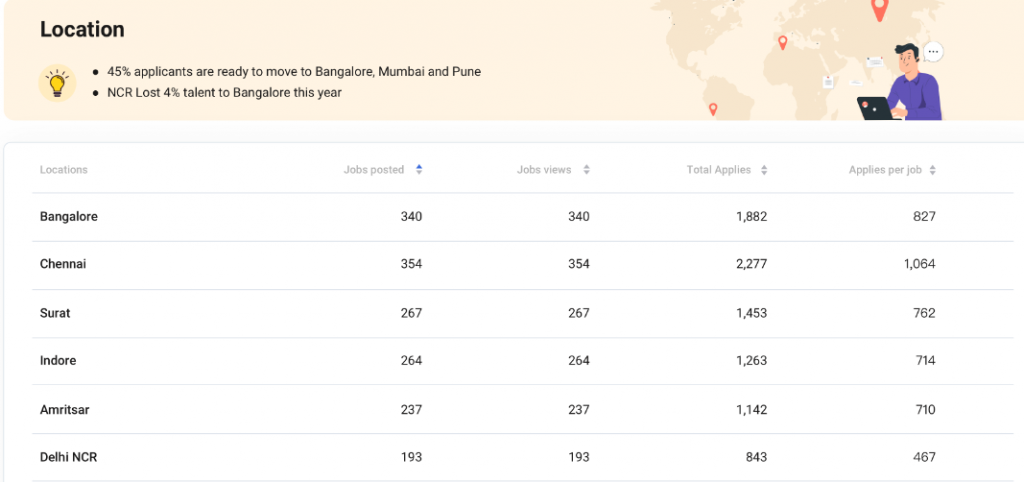Toggle Total Applies sort icon

pos(764,170)
